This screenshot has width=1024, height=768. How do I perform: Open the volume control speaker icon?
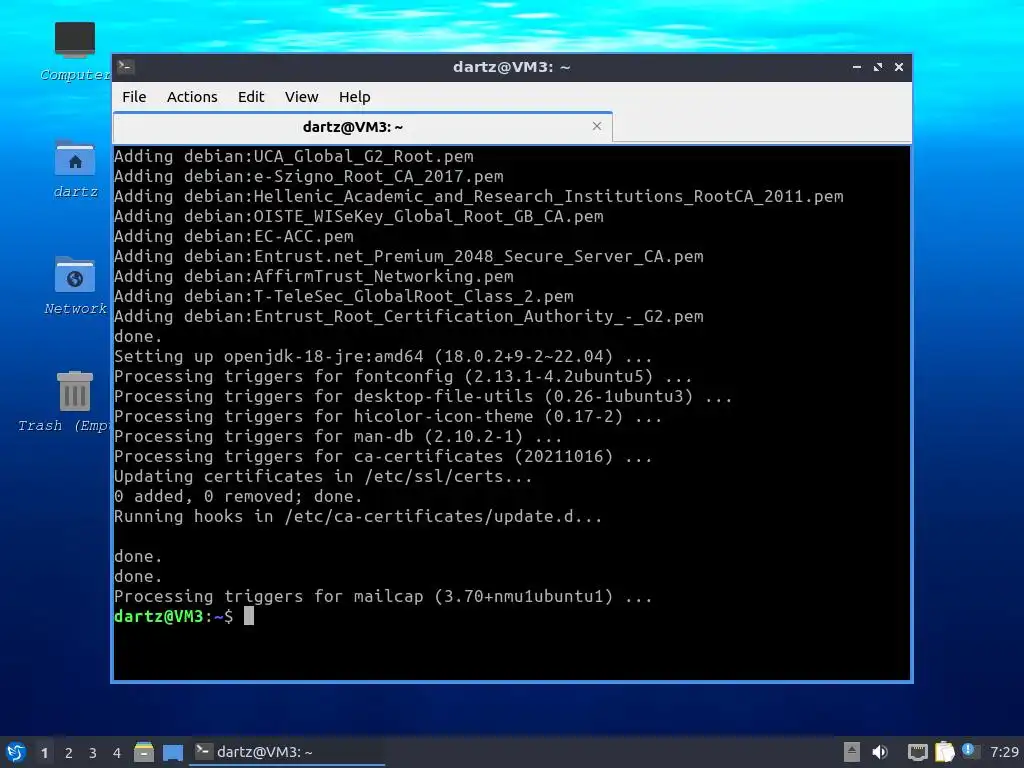(880, 752)
